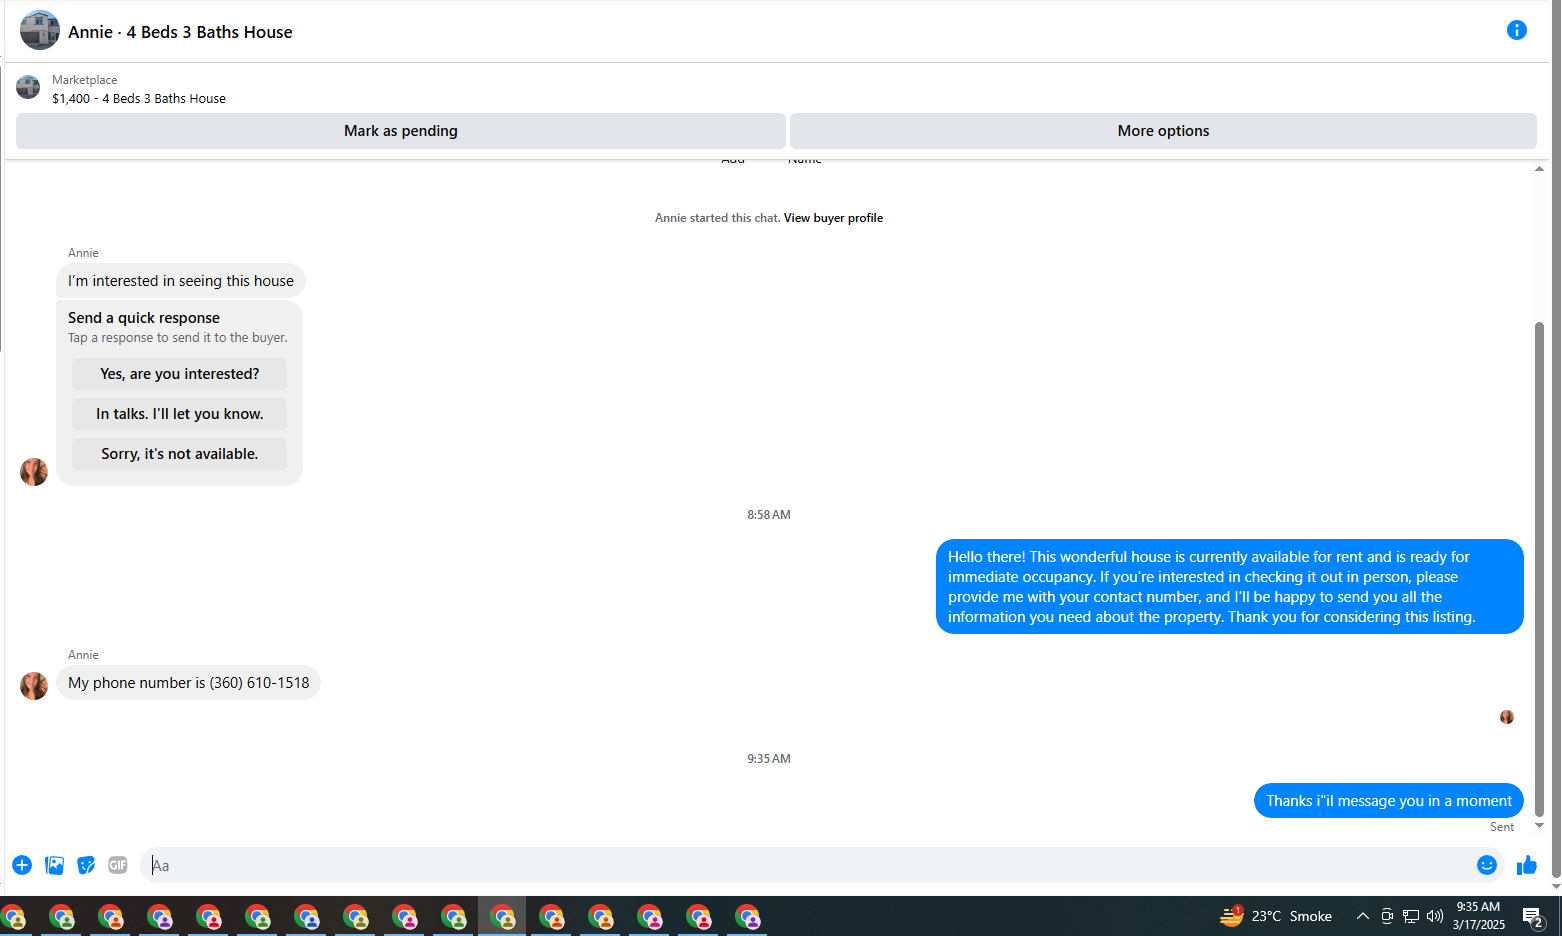Open the taskbar clock showing 3/17/2025

[x=1478, y=916]
